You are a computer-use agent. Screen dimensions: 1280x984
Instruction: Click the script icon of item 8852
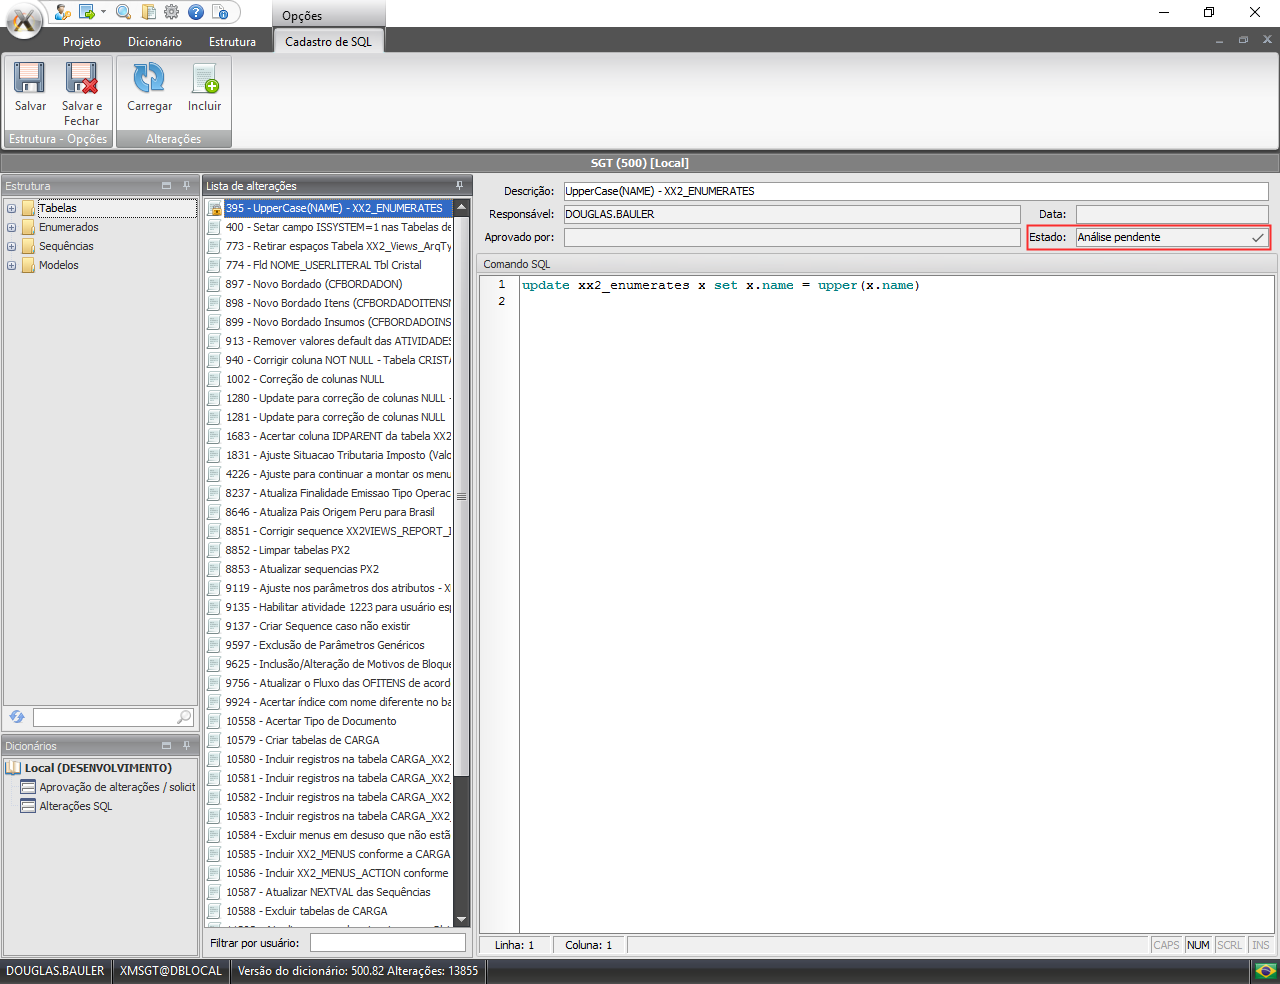pos(214,550)
